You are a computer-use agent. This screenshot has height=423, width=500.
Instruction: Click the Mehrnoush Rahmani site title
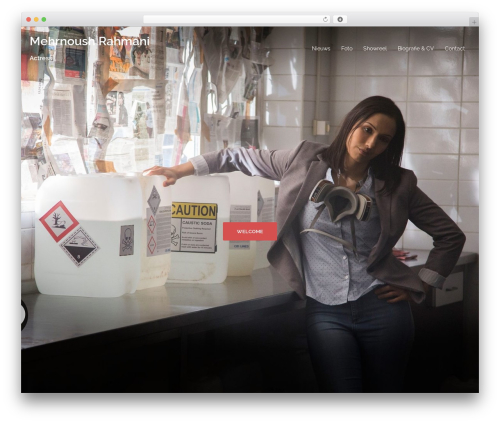coord(90,41)
